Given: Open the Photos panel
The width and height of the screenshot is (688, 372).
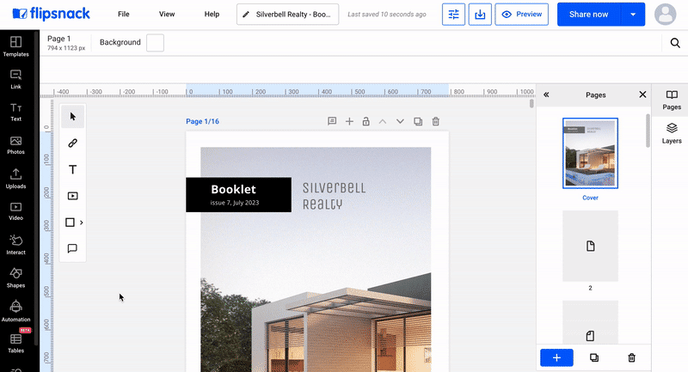Looking at the screenshot, I should 16,145.
